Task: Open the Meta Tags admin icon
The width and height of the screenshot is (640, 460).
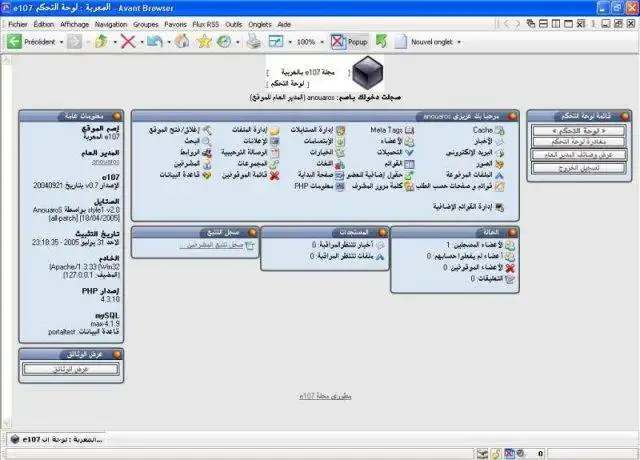Action: pos(409,131)
